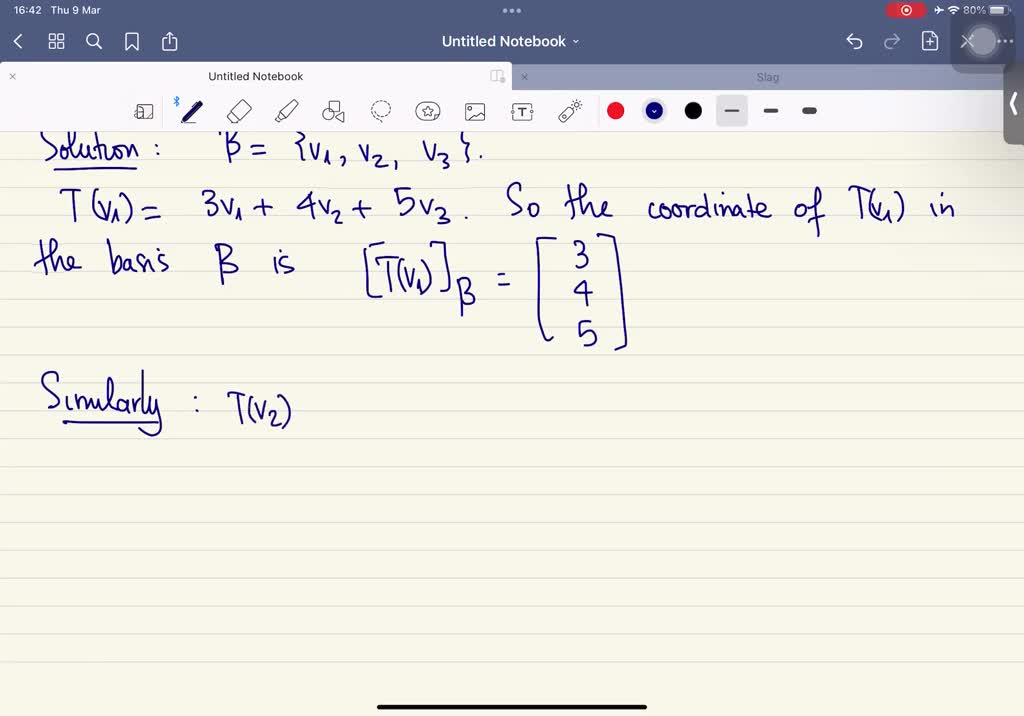Insert an image with the Photo tool
Viewport: 1024px width, 716px height.
point(475,111)
